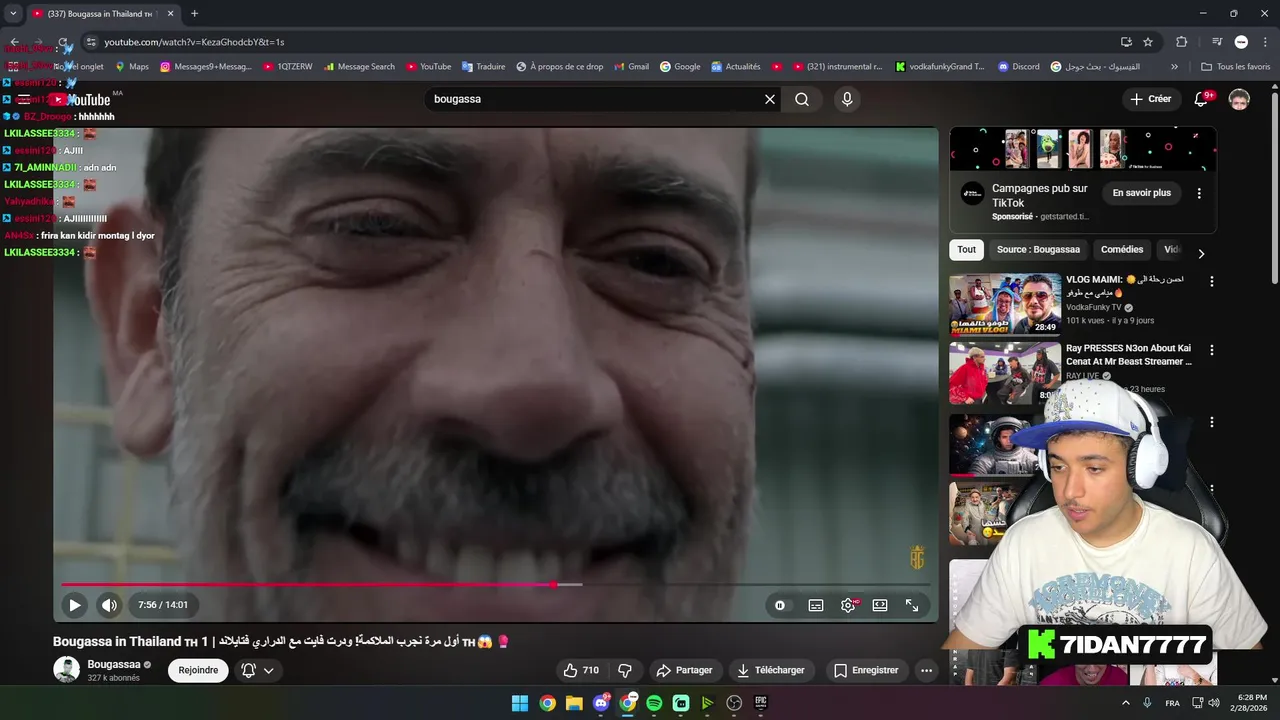This screenshot has height=720, width=1280.
Task: Bookmark this page with the star
Action: pyautogui.click(x=1148, y=42)
